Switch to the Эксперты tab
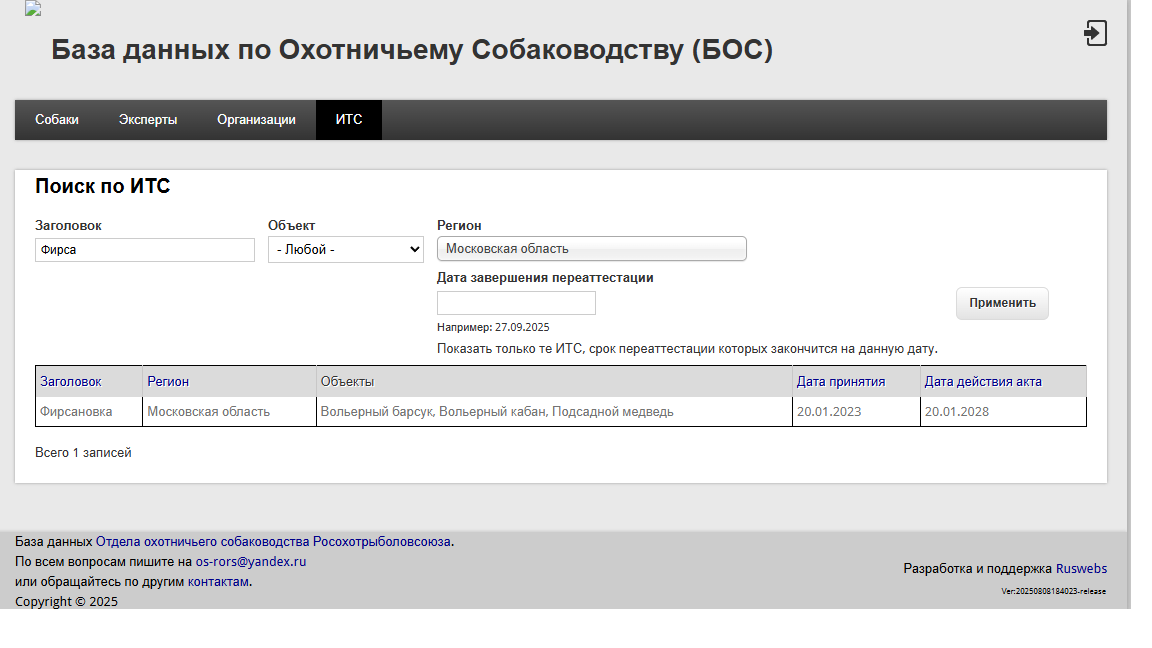Screen dimensions: 1152x648 (148, 120)
